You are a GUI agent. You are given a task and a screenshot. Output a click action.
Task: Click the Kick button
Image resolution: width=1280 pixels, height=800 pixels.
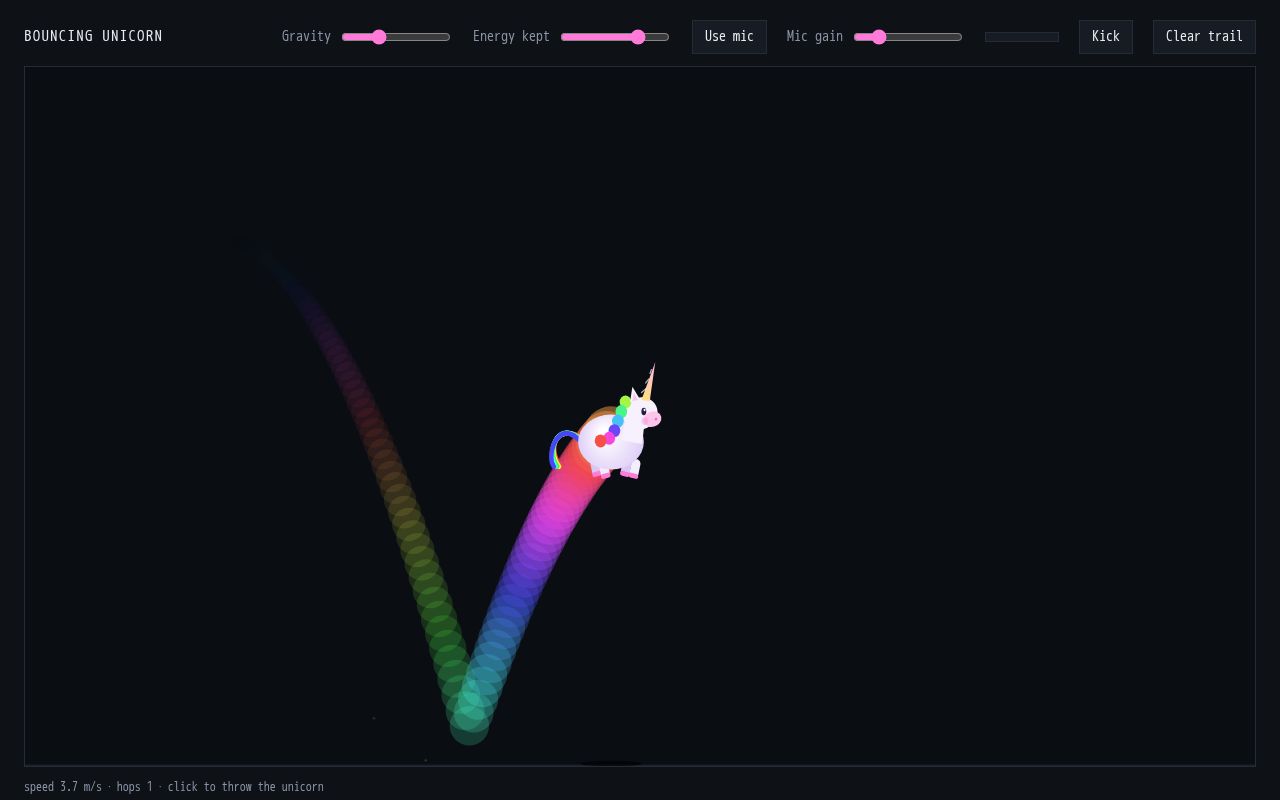(x=1106, y=37)
